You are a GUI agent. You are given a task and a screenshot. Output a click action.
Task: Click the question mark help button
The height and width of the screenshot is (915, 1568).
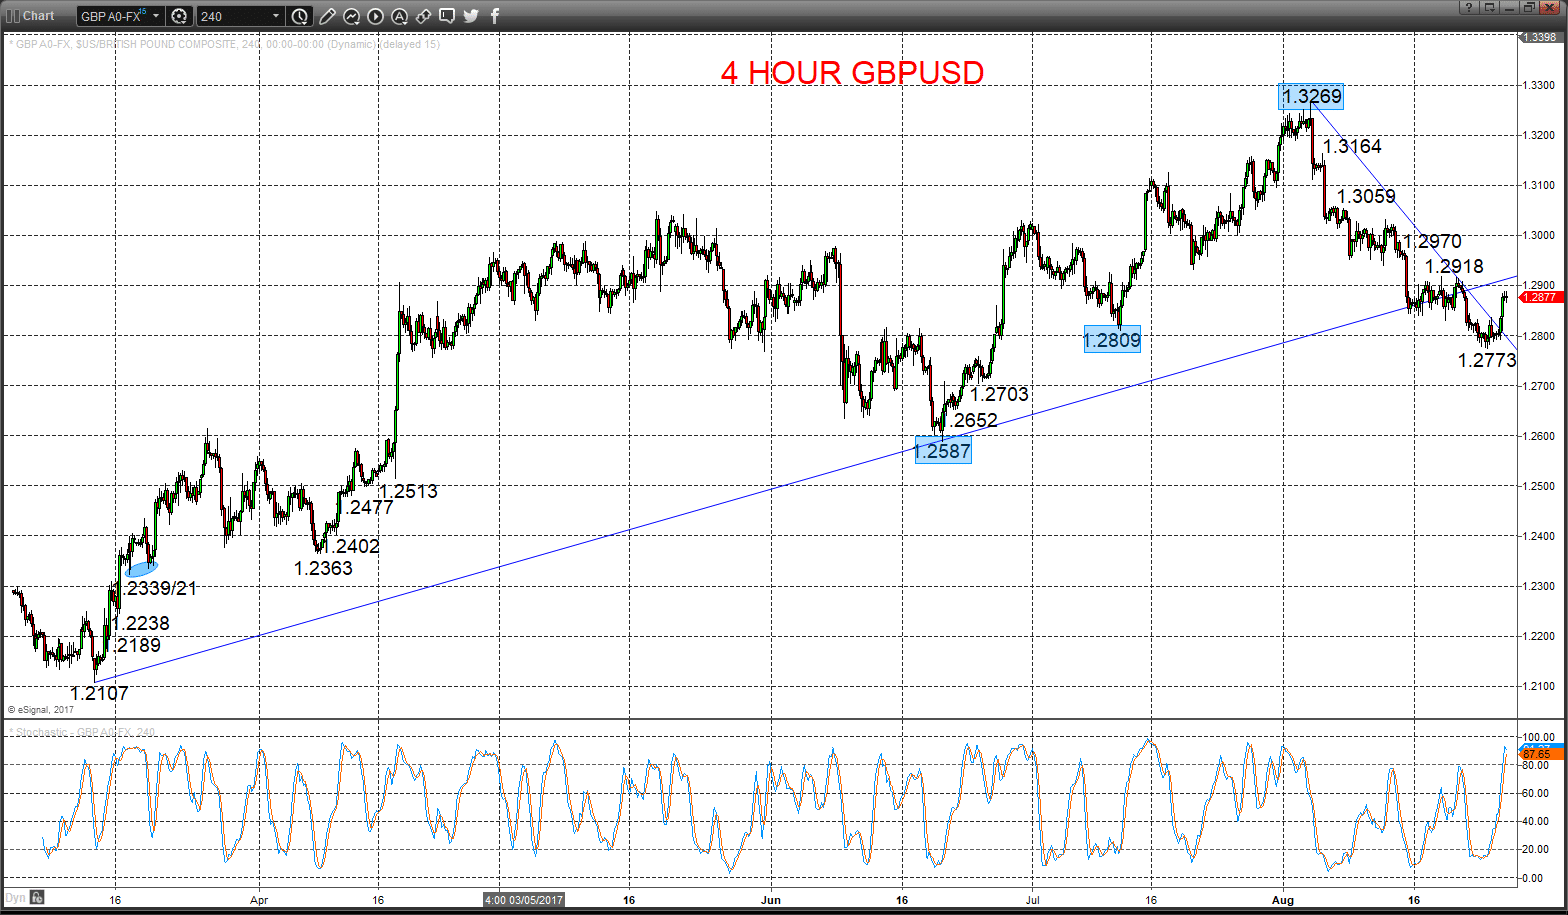coord(1469,8)
